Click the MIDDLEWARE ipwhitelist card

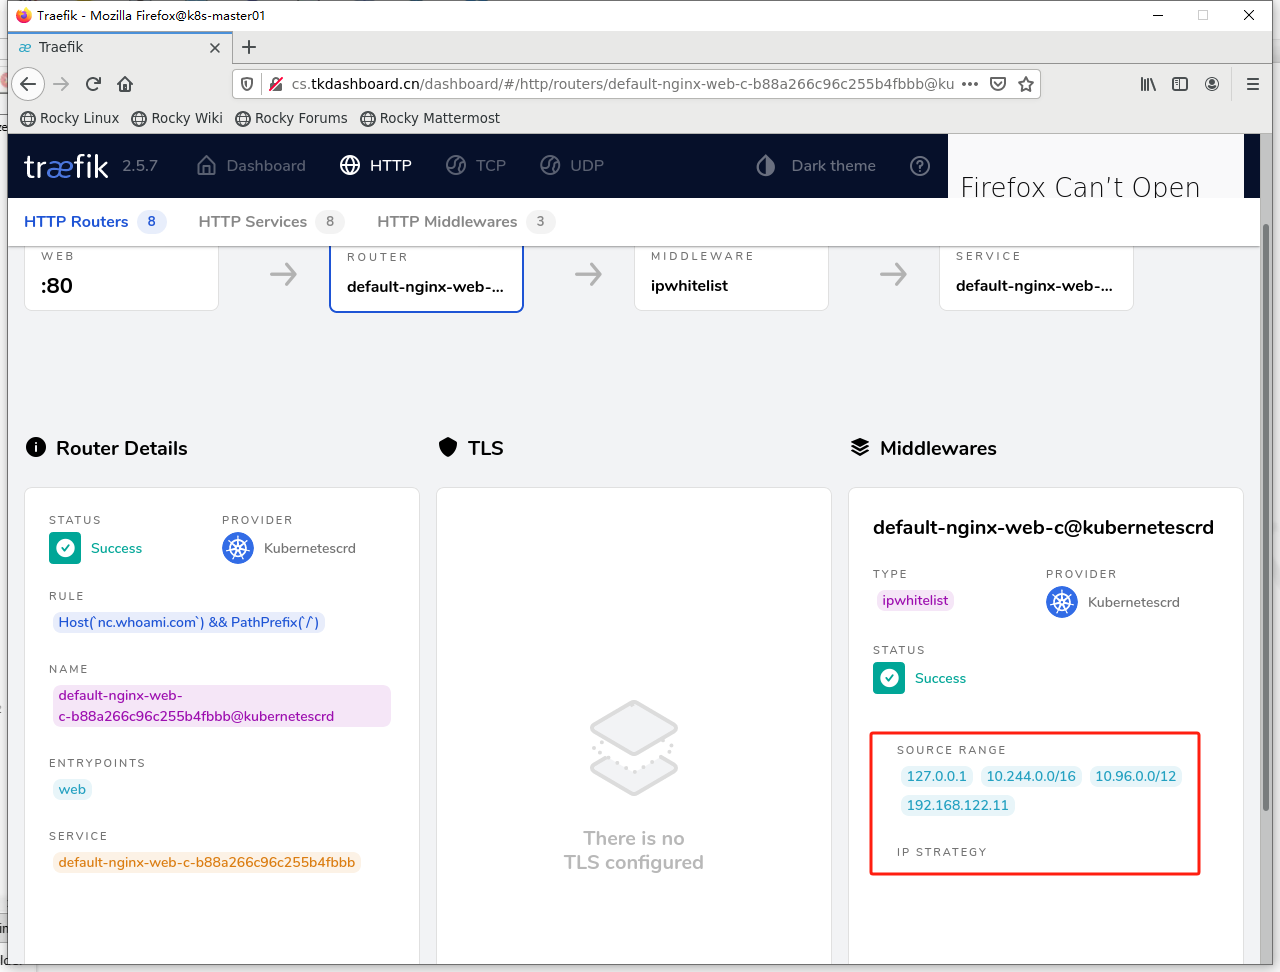pos(731,279)
